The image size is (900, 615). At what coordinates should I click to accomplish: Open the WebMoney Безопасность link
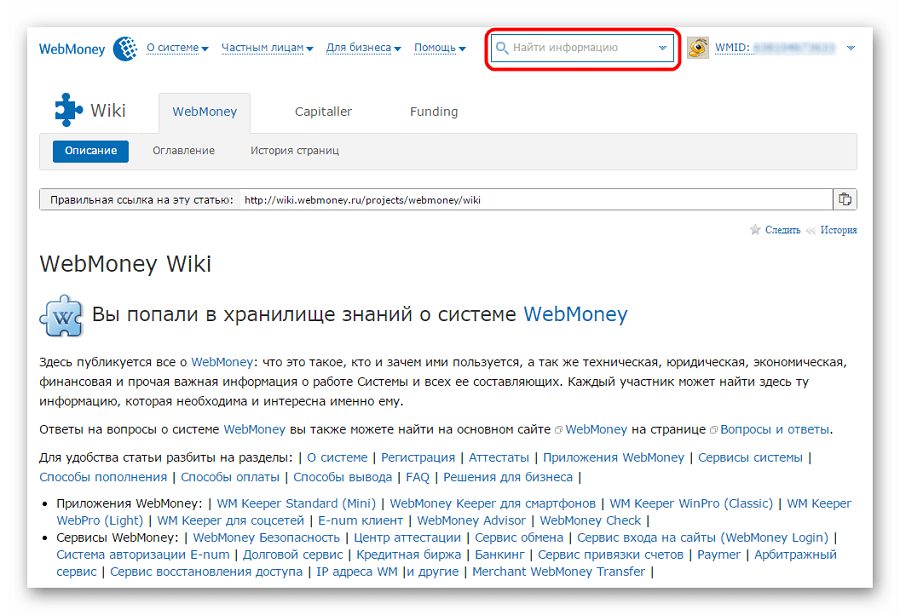266,538
